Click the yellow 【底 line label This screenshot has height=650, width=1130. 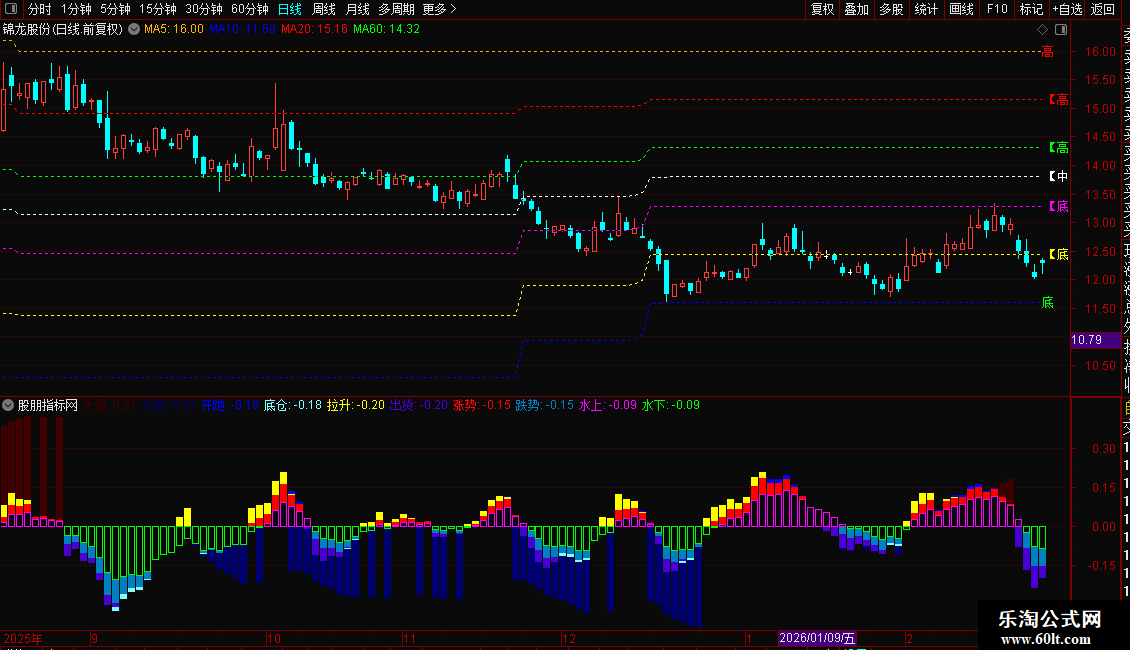tap(1059, 254)
